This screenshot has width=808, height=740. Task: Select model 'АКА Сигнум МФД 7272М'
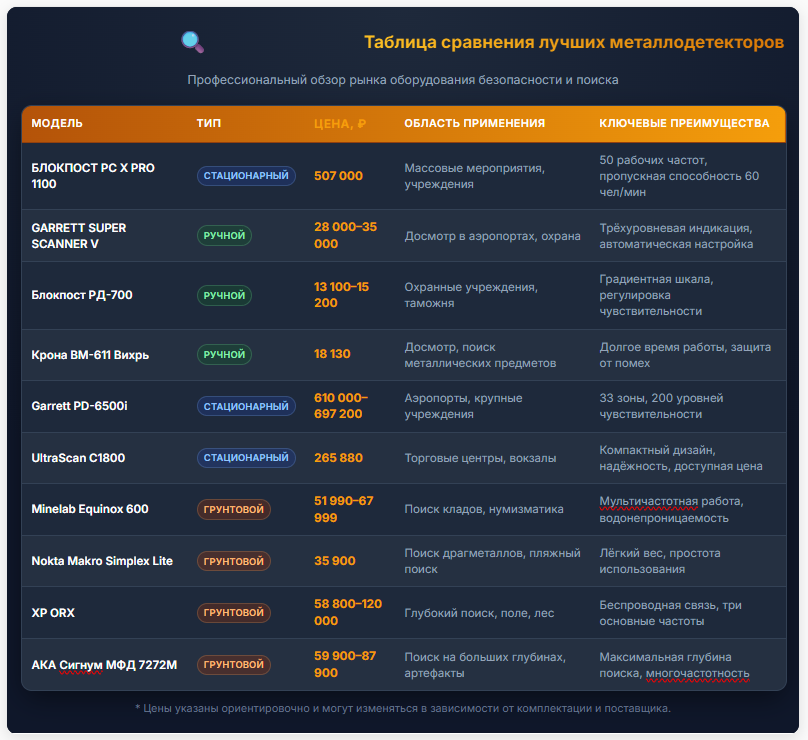pyautogui.click(x=104, y=665)
